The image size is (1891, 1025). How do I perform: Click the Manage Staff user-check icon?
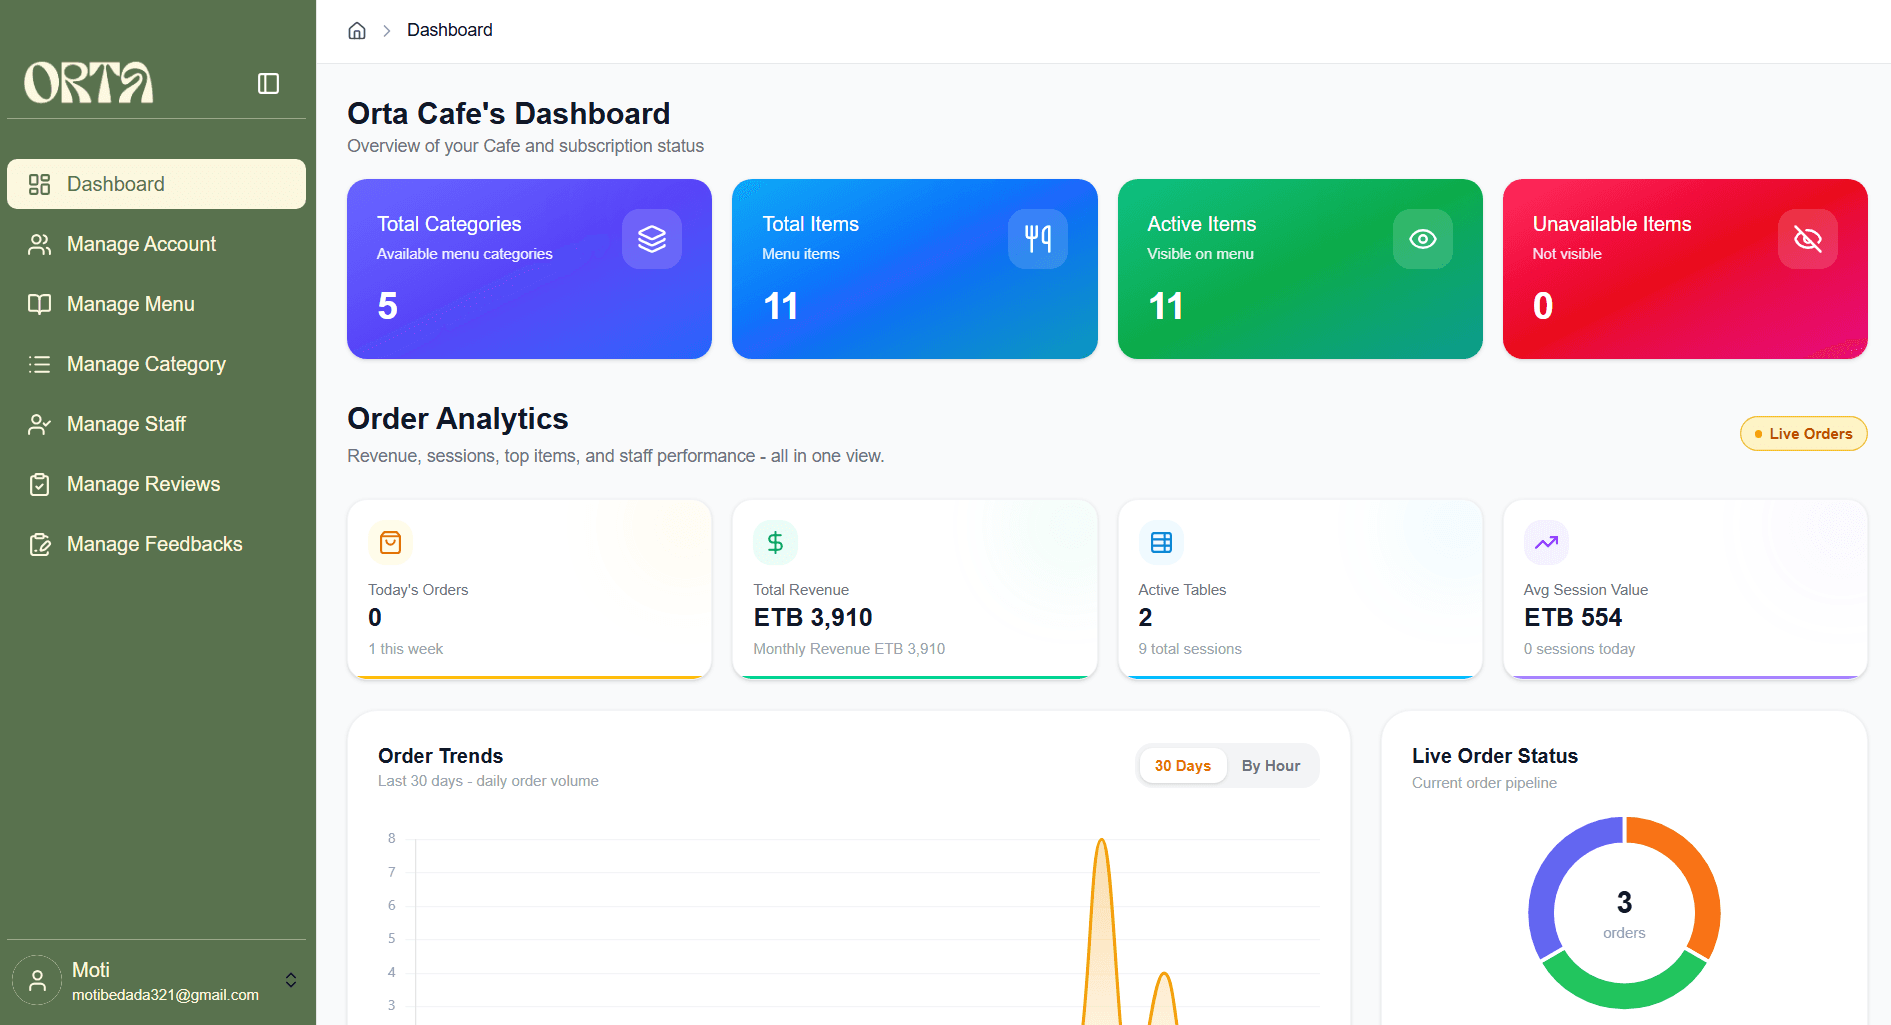click(x=39, y=424)
